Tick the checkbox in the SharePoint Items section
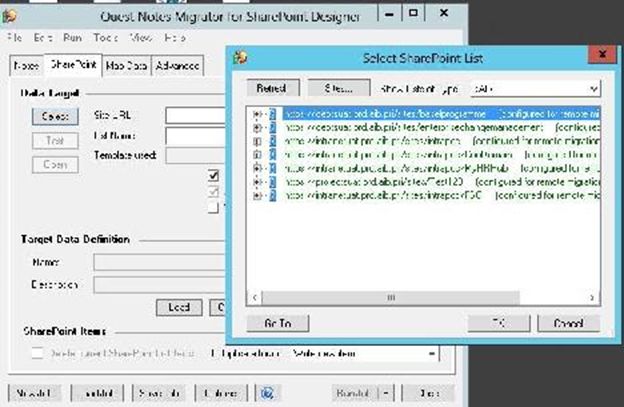Image resolution: width=624 pixels, height=407 pixels. click(37, 353)
